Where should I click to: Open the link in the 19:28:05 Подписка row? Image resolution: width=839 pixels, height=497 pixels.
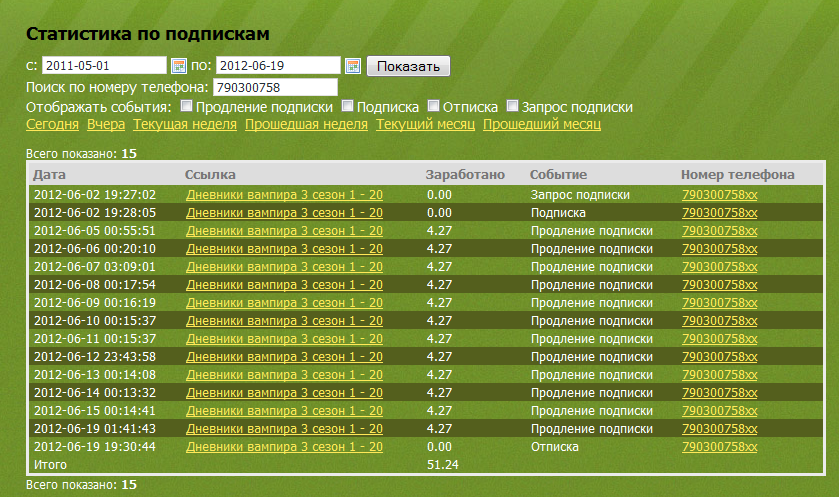pyautogui.click(x=284, y=213)
